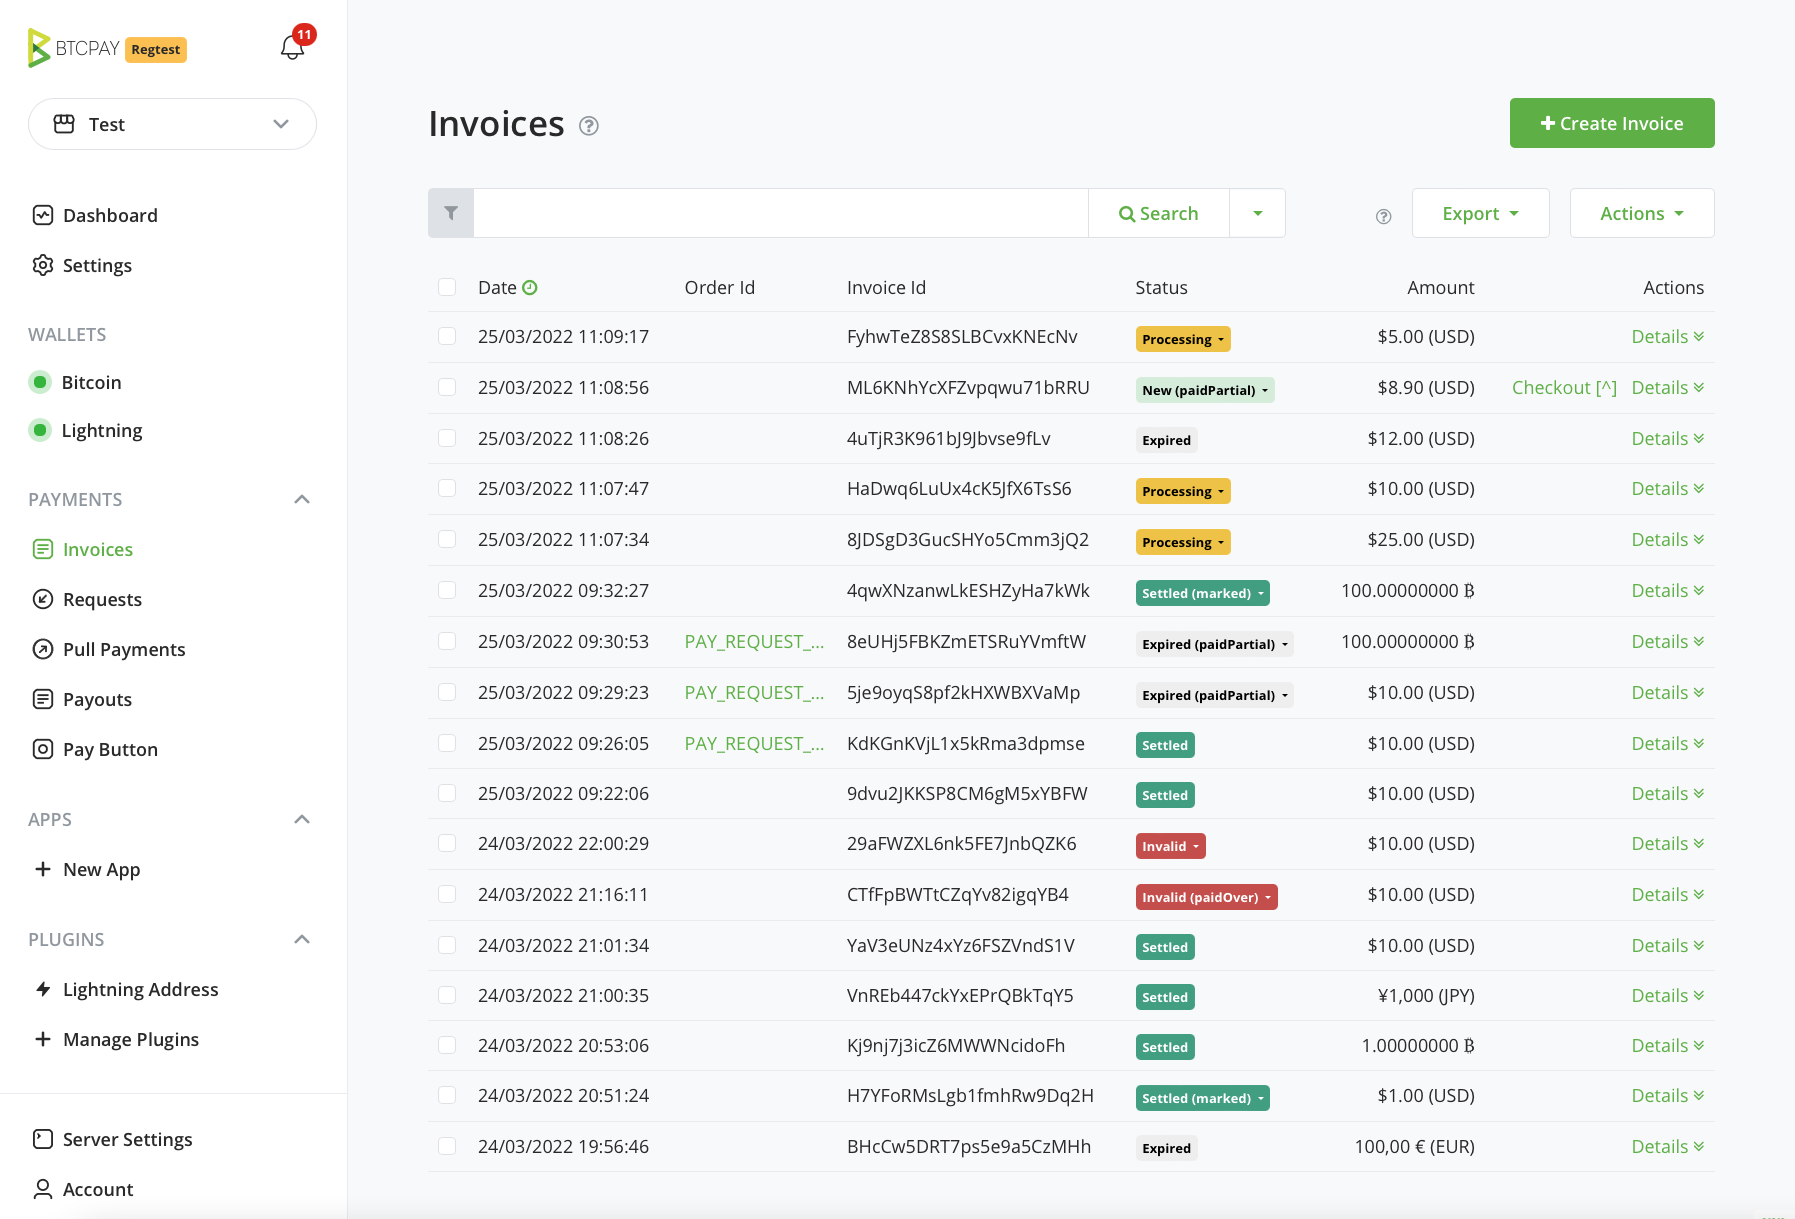Viewport: 1795px width, 1219px height.
Task: Click the New App plus icon
Action: [43, 869]
